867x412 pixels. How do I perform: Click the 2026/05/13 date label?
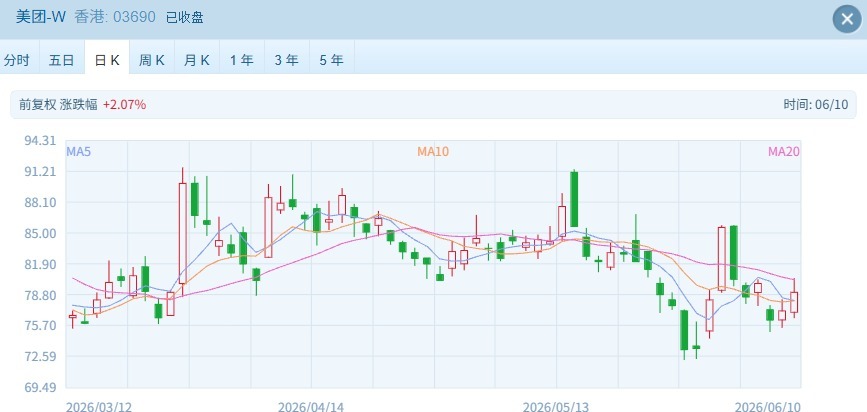[x=556, y=407]
